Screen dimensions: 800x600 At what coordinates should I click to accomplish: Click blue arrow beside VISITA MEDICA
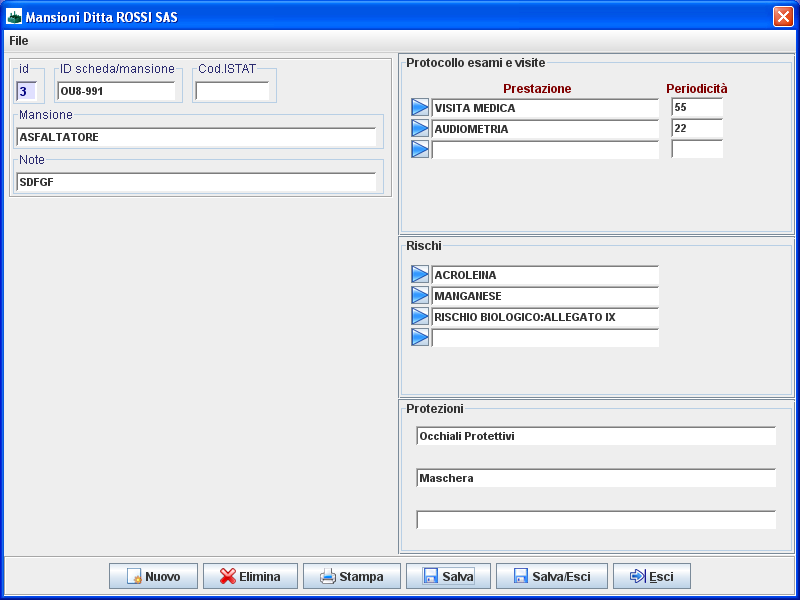[x=420, y=108]
